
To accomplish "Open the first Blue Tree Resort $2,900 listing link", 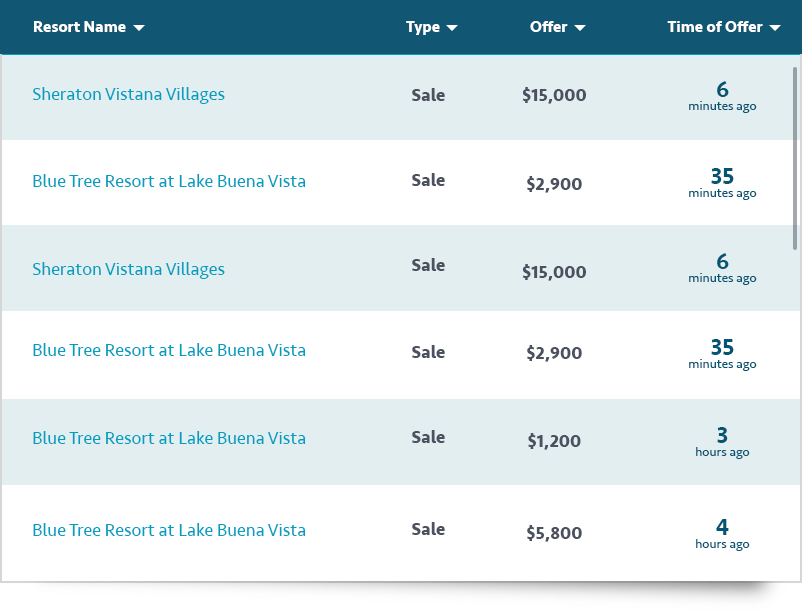I will pos(169,181).
